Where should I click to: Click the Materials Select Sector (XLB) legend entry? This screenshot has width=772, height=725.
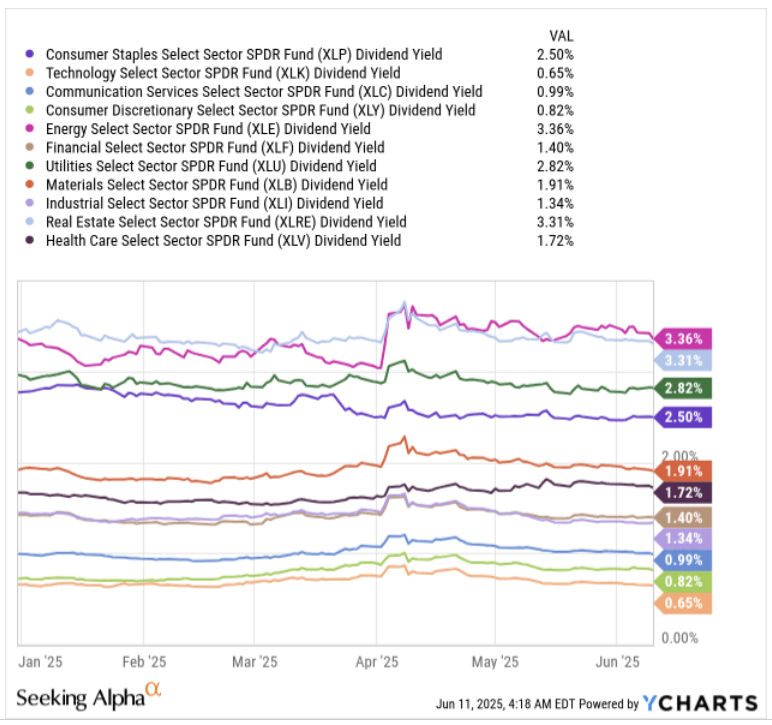click(216, 185)
